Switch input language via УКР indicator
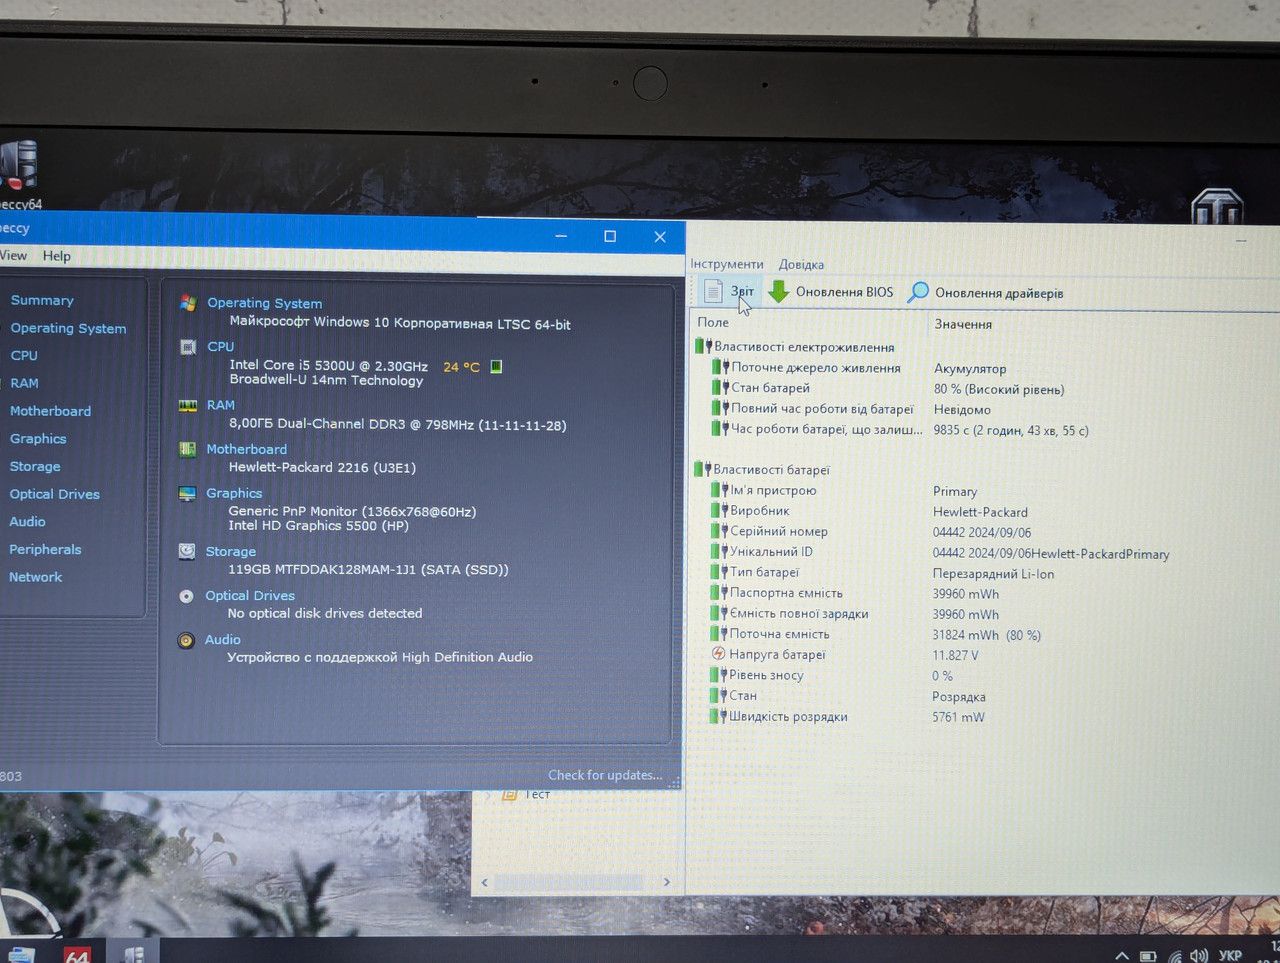The height and width of the screenshot is (963, 1280). pos(1230,955)
